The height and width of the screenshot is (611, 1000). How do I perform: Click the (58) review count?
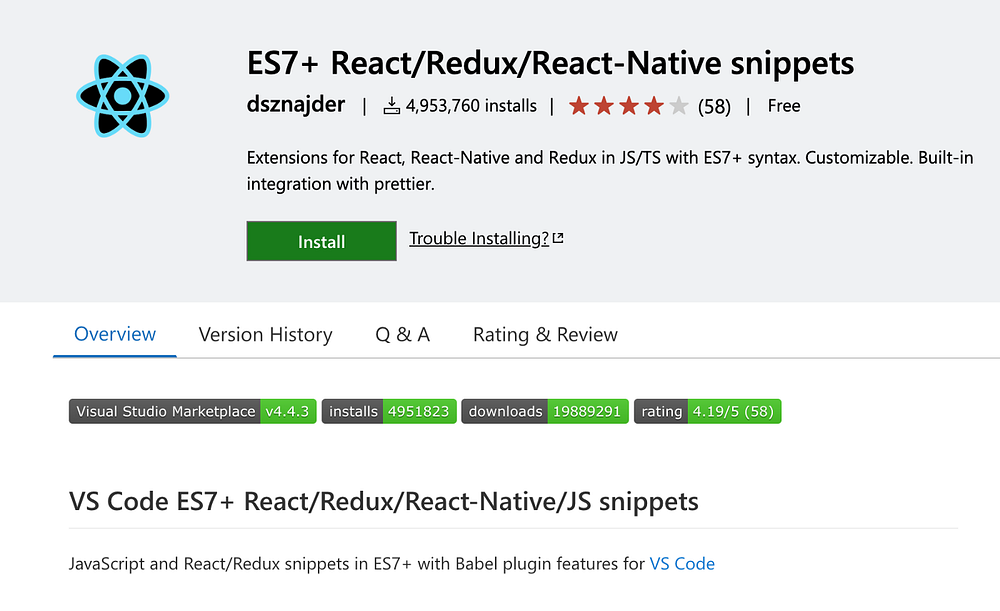[x=714, y=106]
